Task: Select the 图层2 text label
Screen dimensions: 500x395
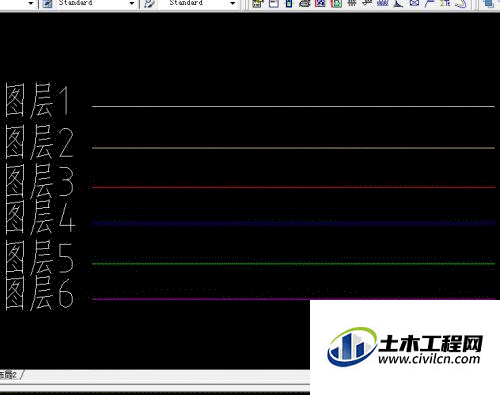Action: click(39, 142)
